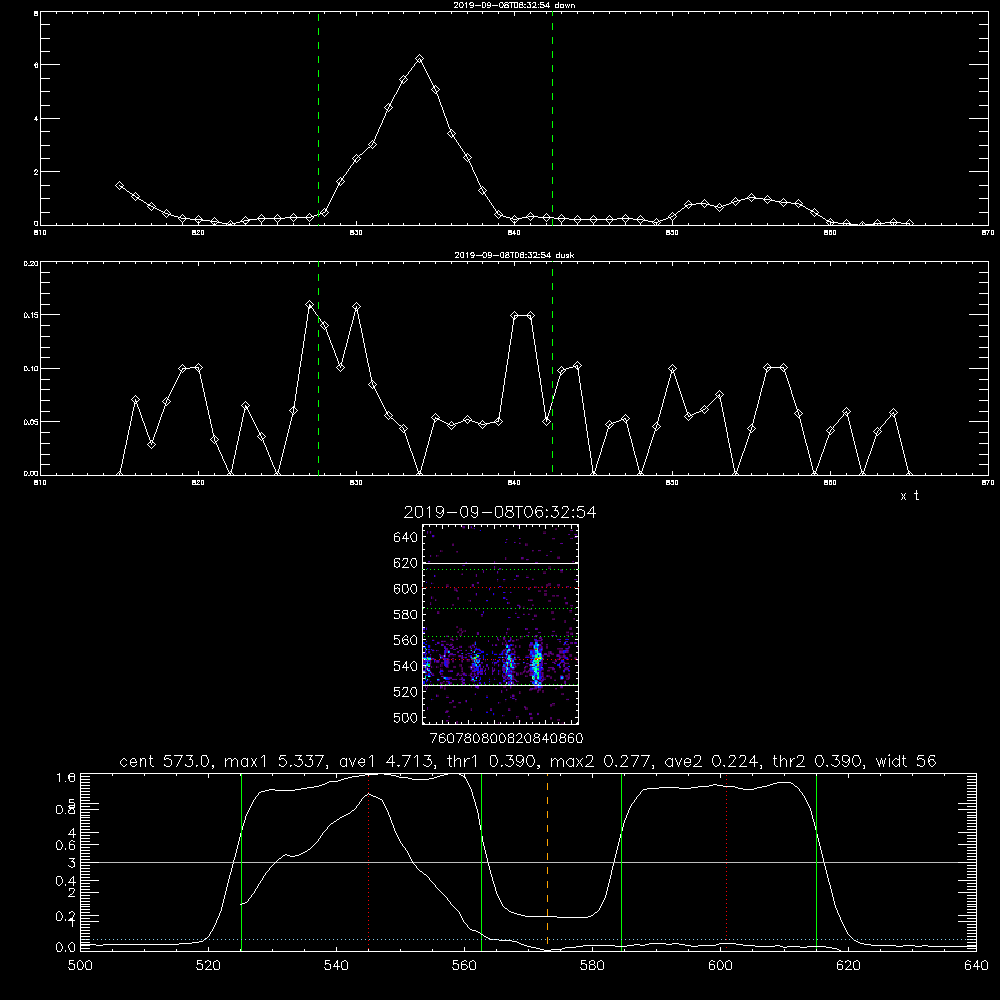The height and width of the screenshot is (1000, 1000).
Task: Click the 'thr2 0.390' value text
Action: tap(818, 761)
